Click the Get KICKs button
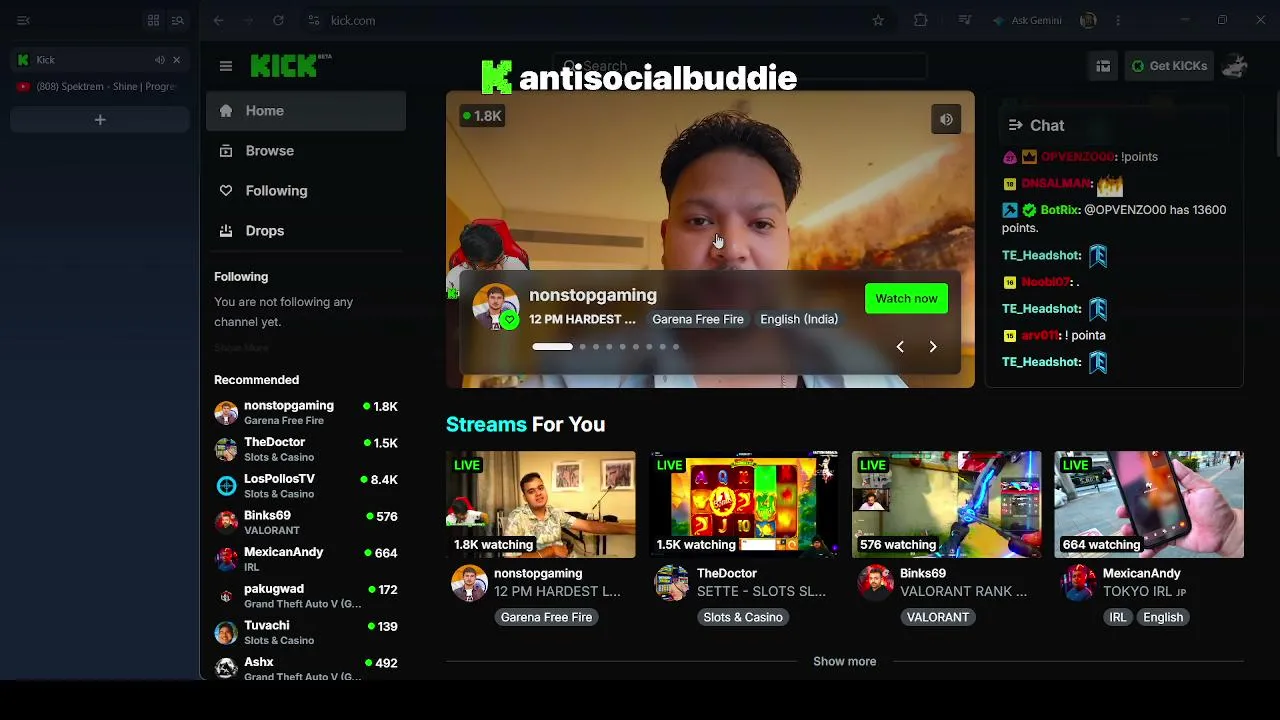 pyautogui.click(x=1168, y=66)
